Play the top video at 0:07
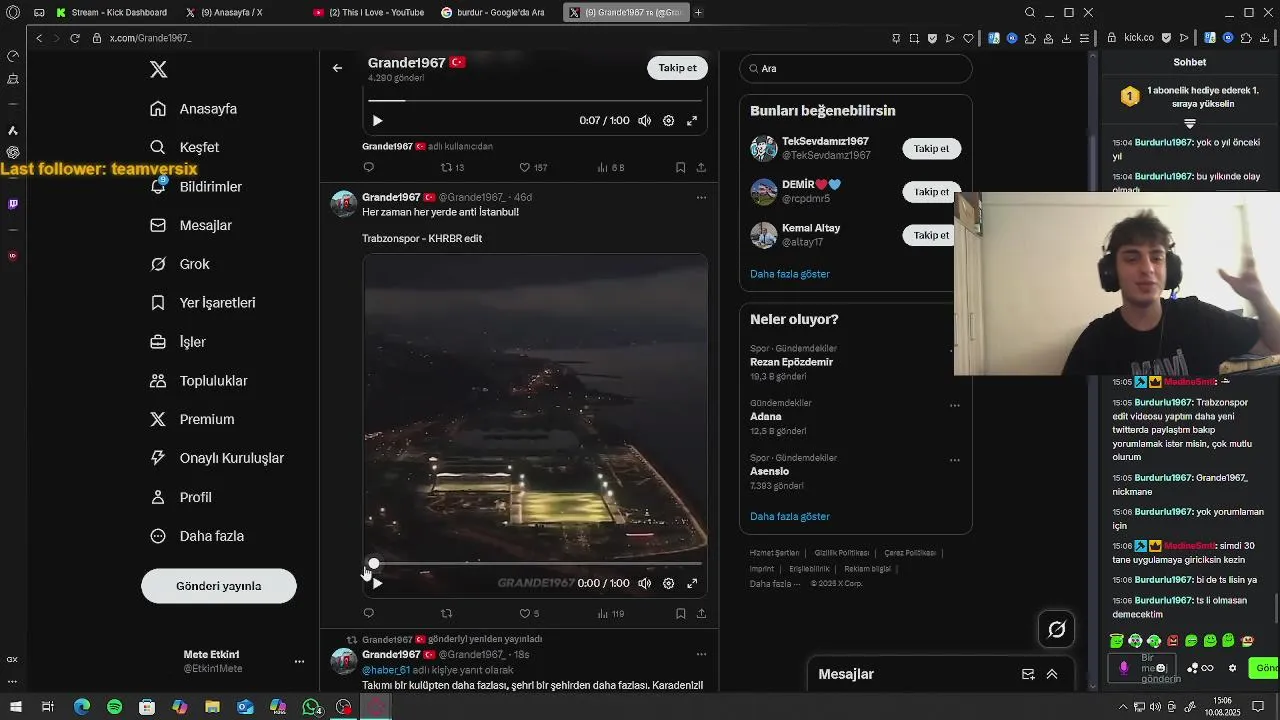This screenshot has width=1280, height=720. pos(377,120)
